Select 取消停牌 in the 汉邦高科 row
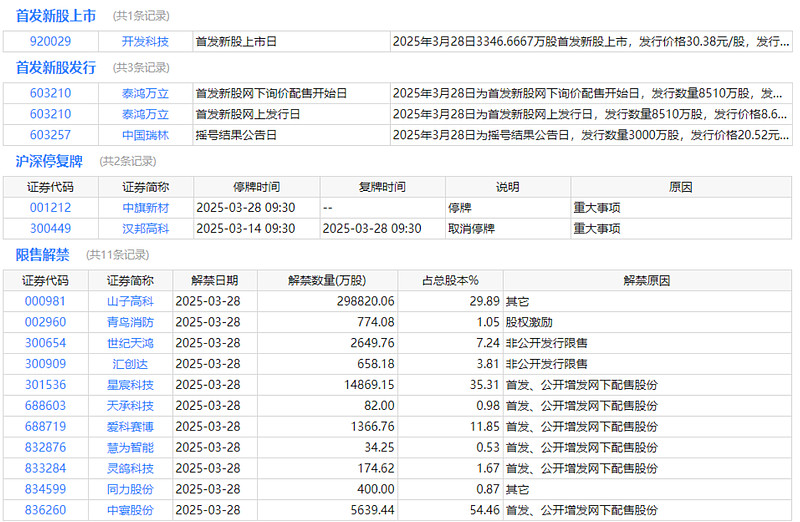Image resolution: width=800 pixels, height=522 pixels. click(471, 229)
